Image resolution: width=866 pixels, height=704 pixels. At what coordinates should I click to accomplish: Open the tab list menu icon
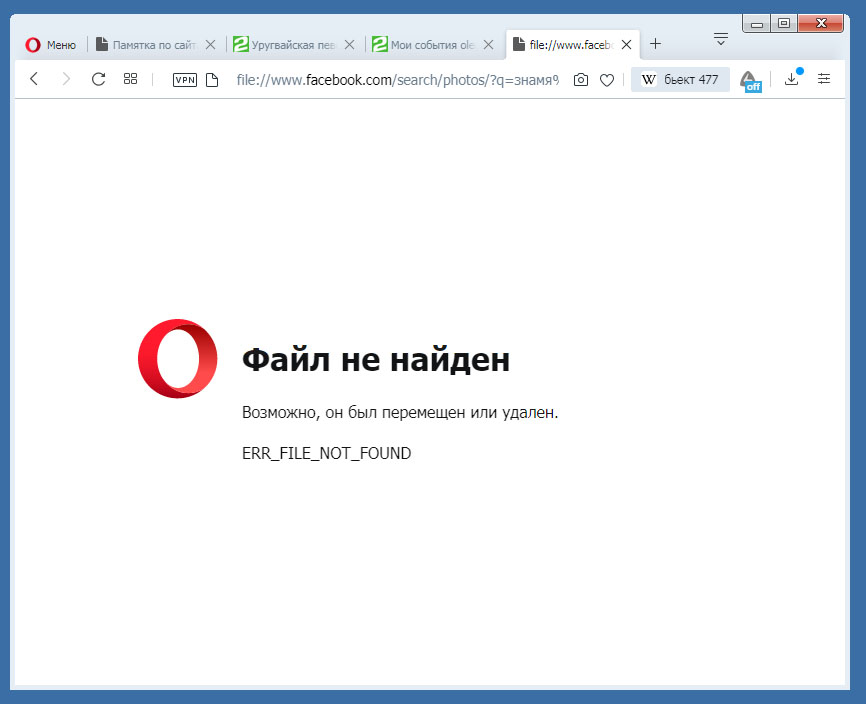pyautogui.click(x=721, y=39)
